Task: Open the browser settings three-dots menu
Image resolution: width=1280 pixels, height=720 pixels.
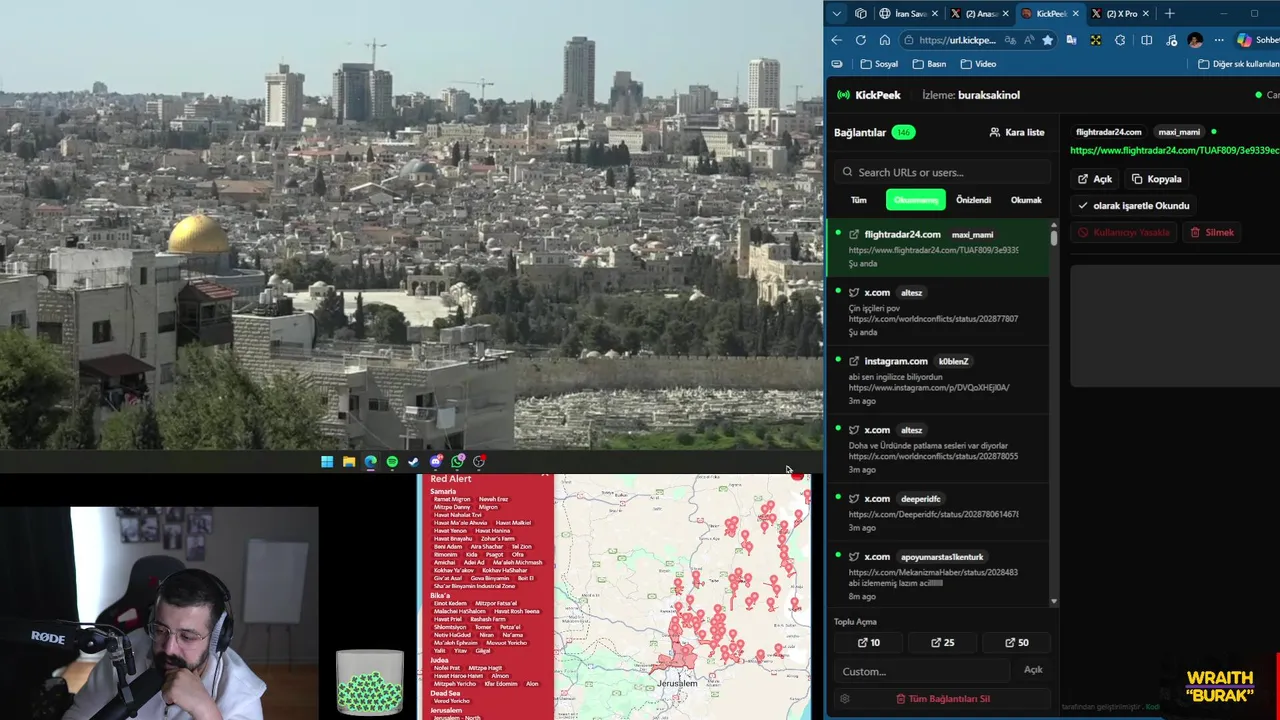Action: point(1219,40)
